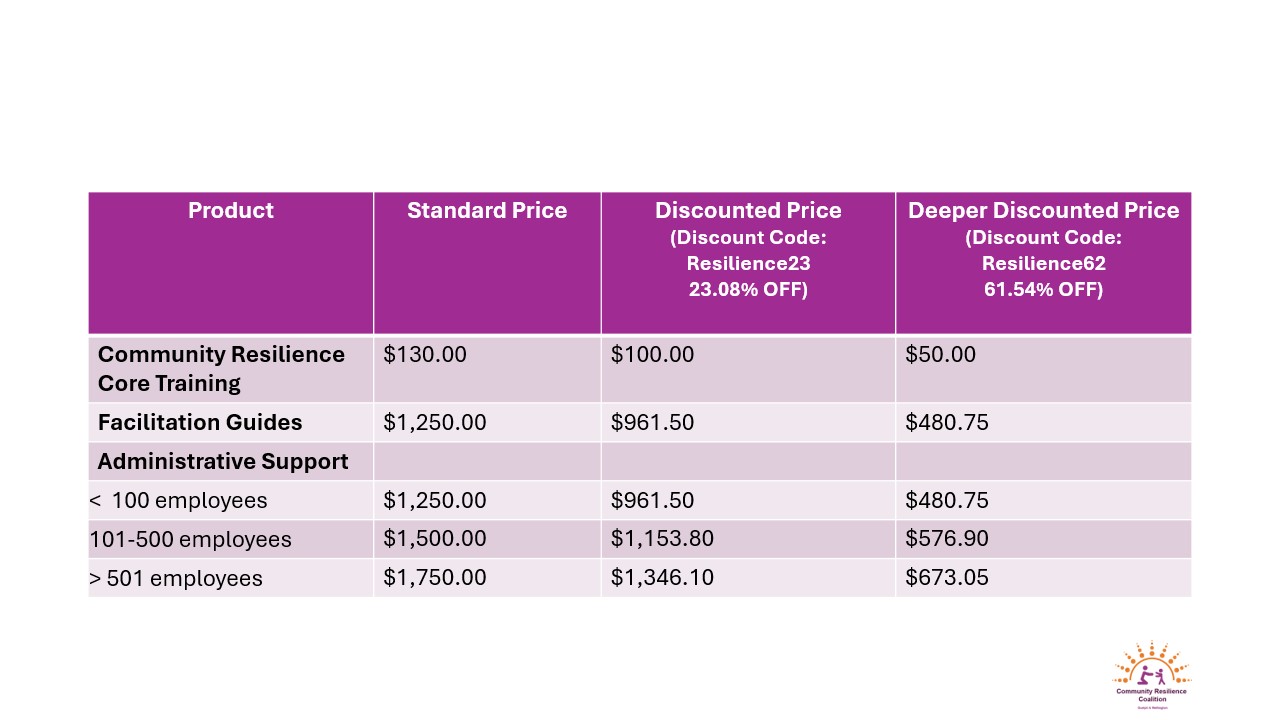Select the Facilitation Guides row label
Image resolution: width=1280 pixels, height=720 pixels.
pyautogui.click(x=231, y=422)
